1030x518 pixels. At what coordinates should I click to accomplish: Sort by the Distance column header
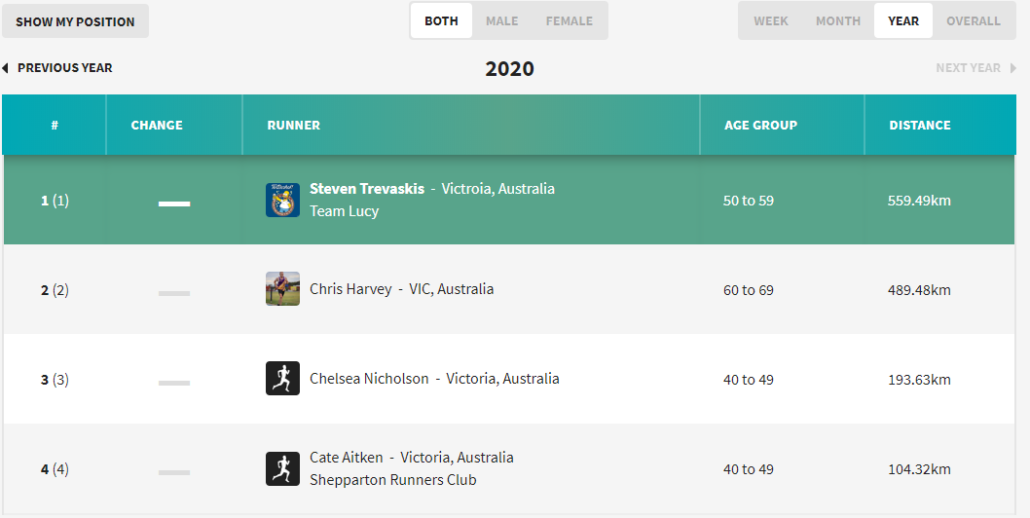pos(920,125)
